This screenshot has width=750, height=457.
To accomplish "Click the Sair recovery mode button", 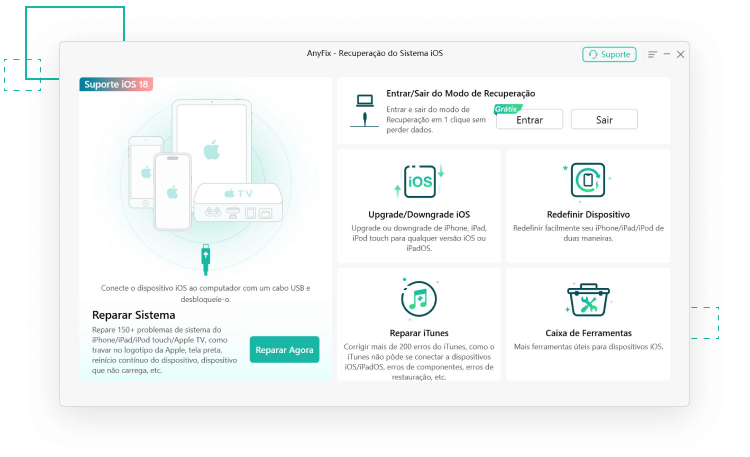I will click(x=604, y=120).
